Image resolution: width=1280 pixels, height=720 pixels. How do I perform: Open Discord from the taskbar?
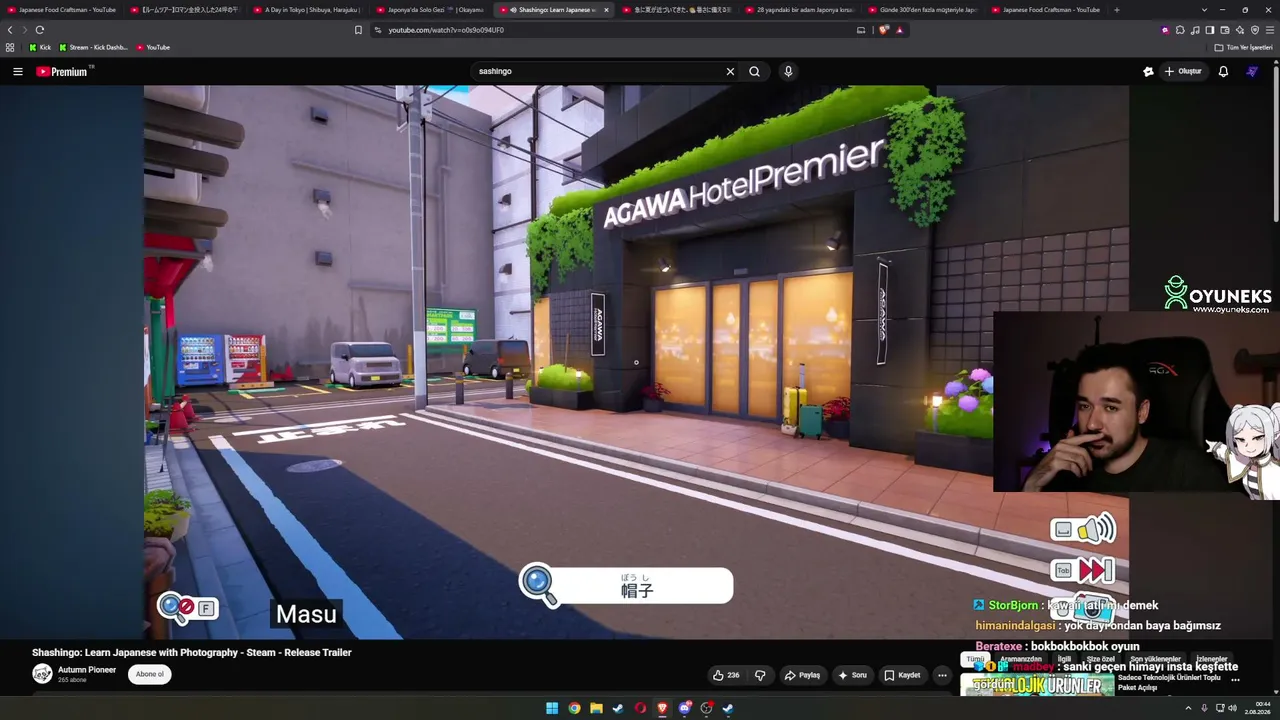point(684,708)
